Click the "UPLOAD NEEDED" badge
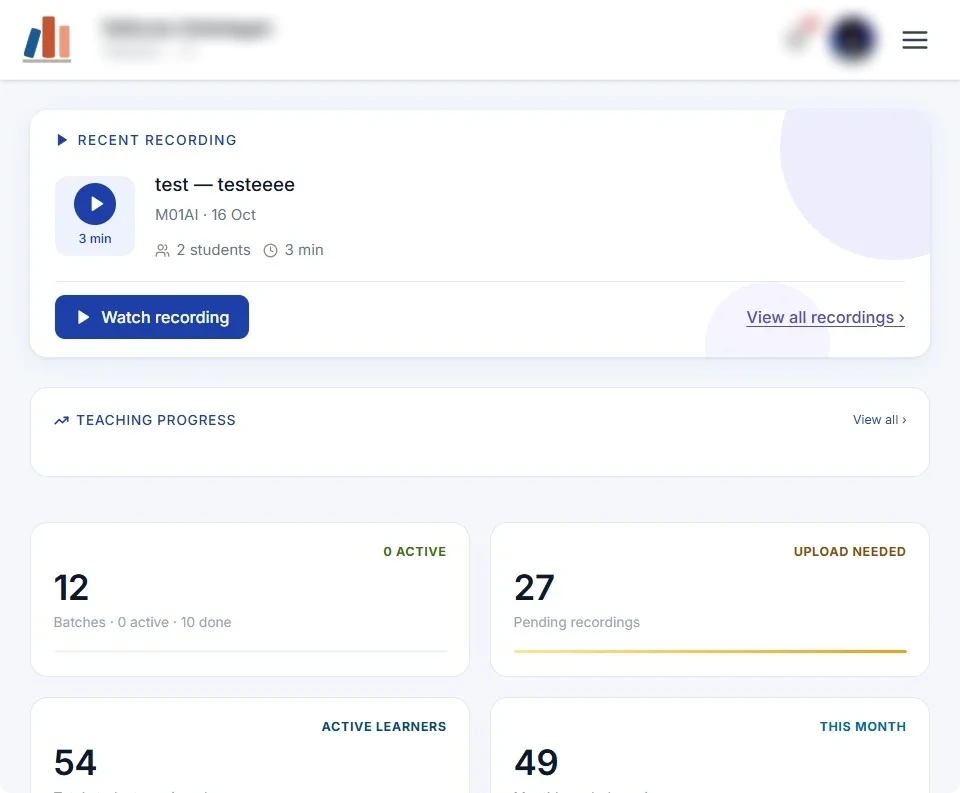Viewport: 960px width, 793px height. coord(849,552)
